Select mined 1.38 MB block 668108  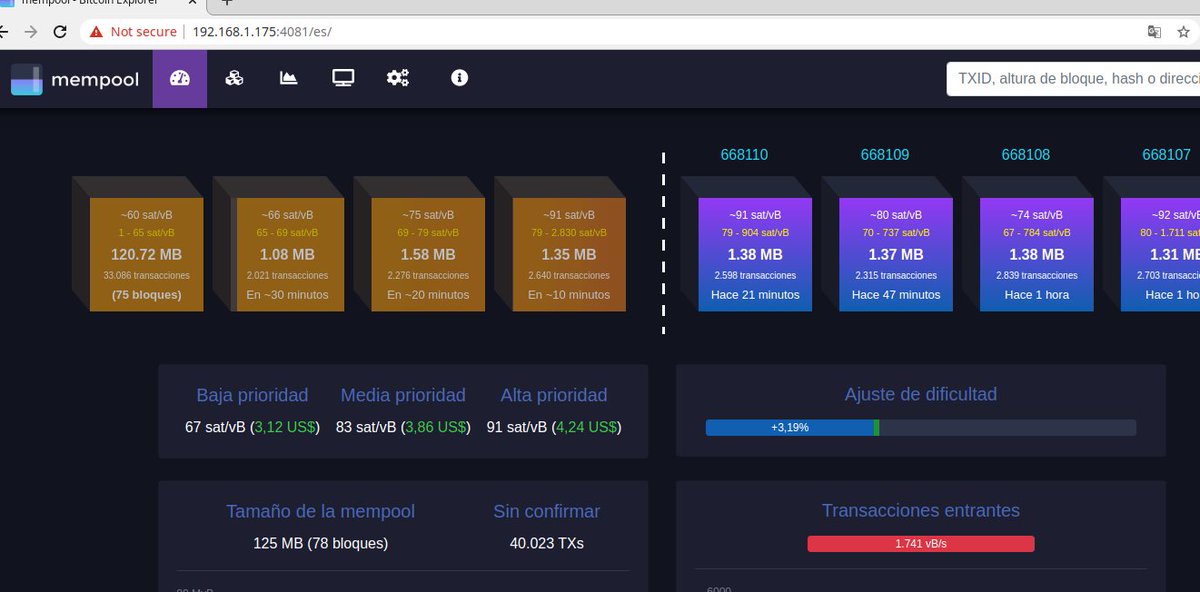click(1037, 254)
